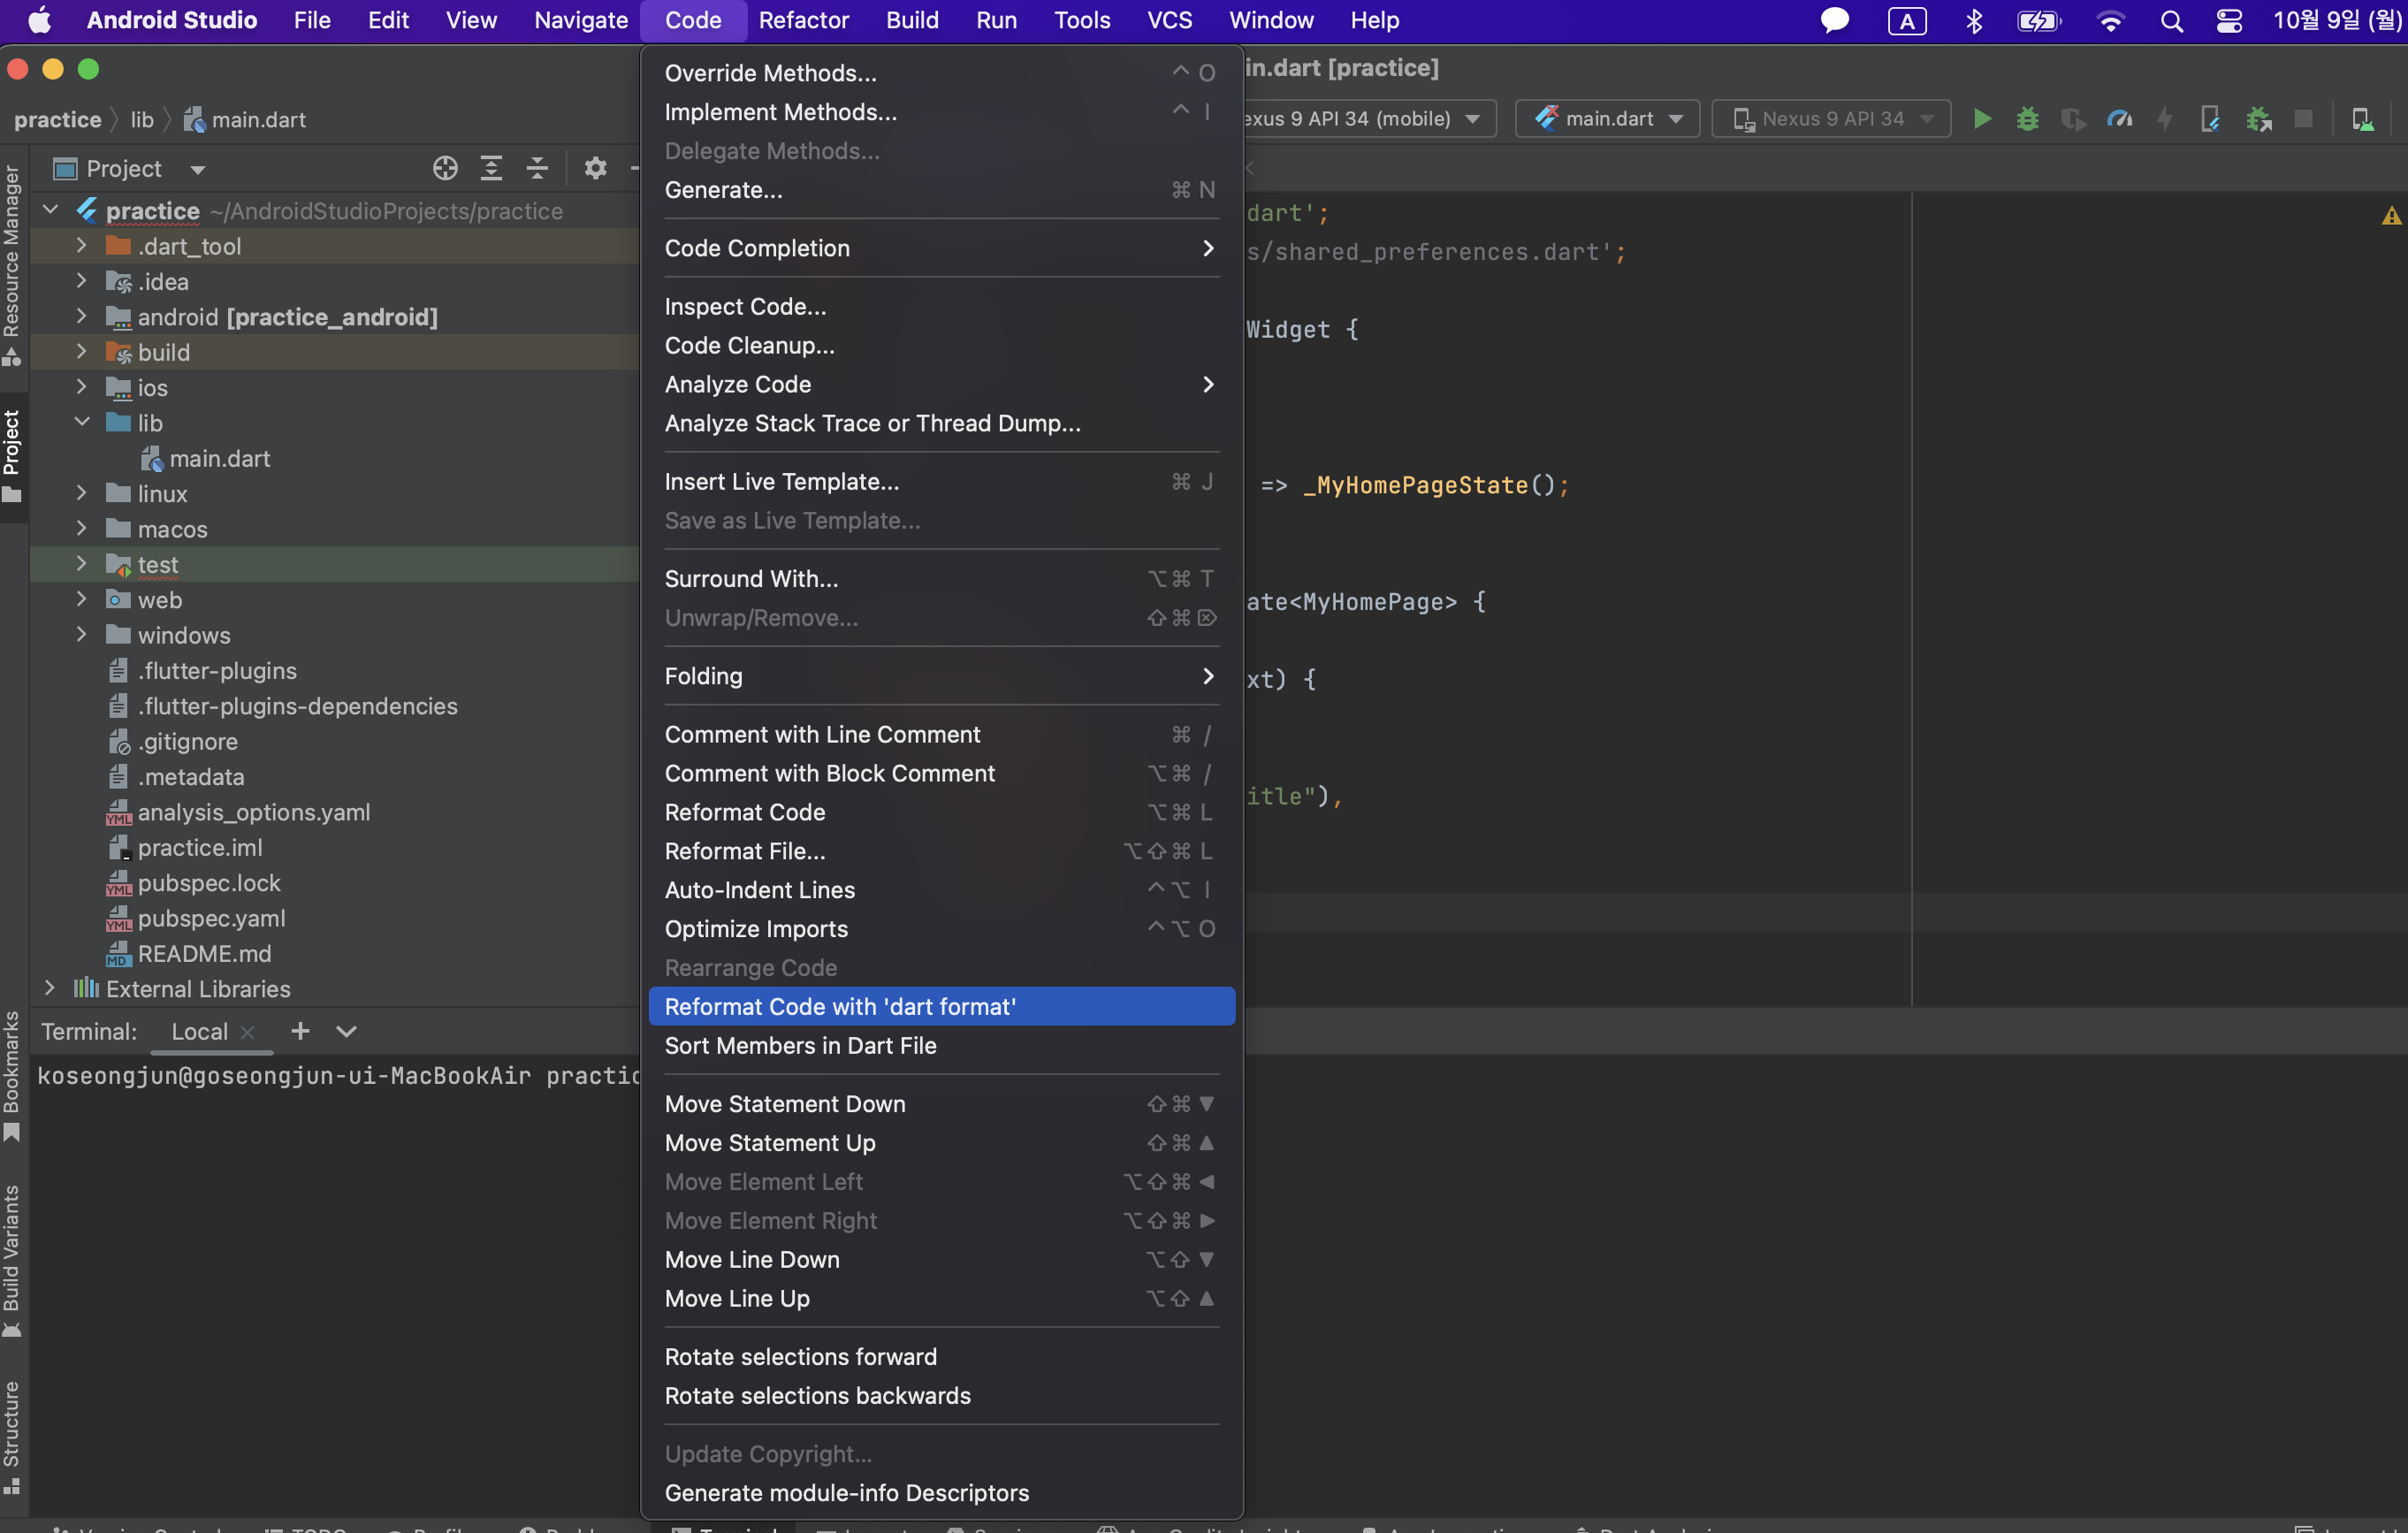Expand all items in the Project panel

point(491,168)
